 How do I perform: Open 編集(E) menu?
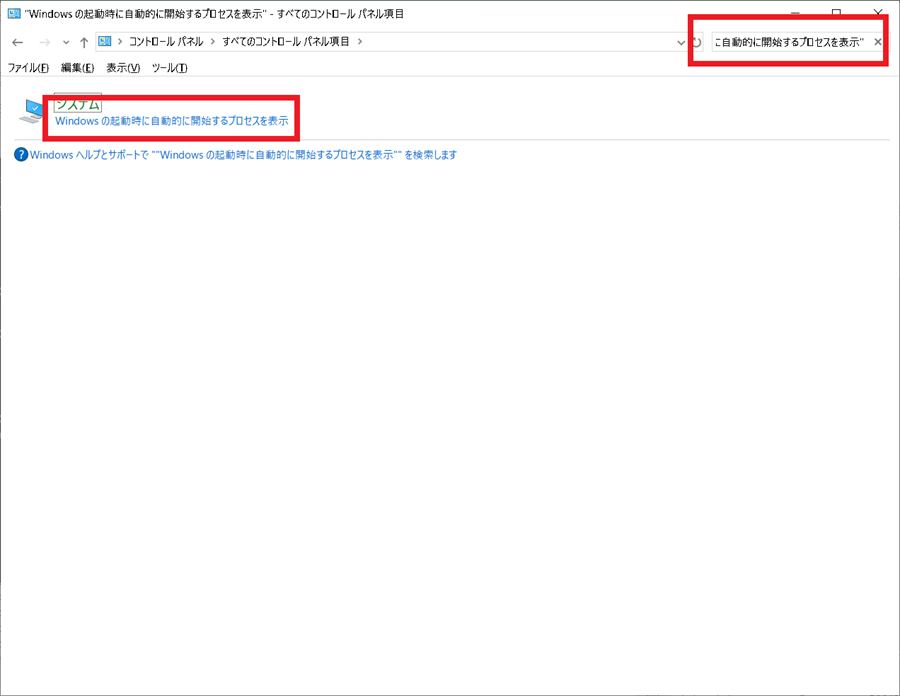[x=77, y=68]
